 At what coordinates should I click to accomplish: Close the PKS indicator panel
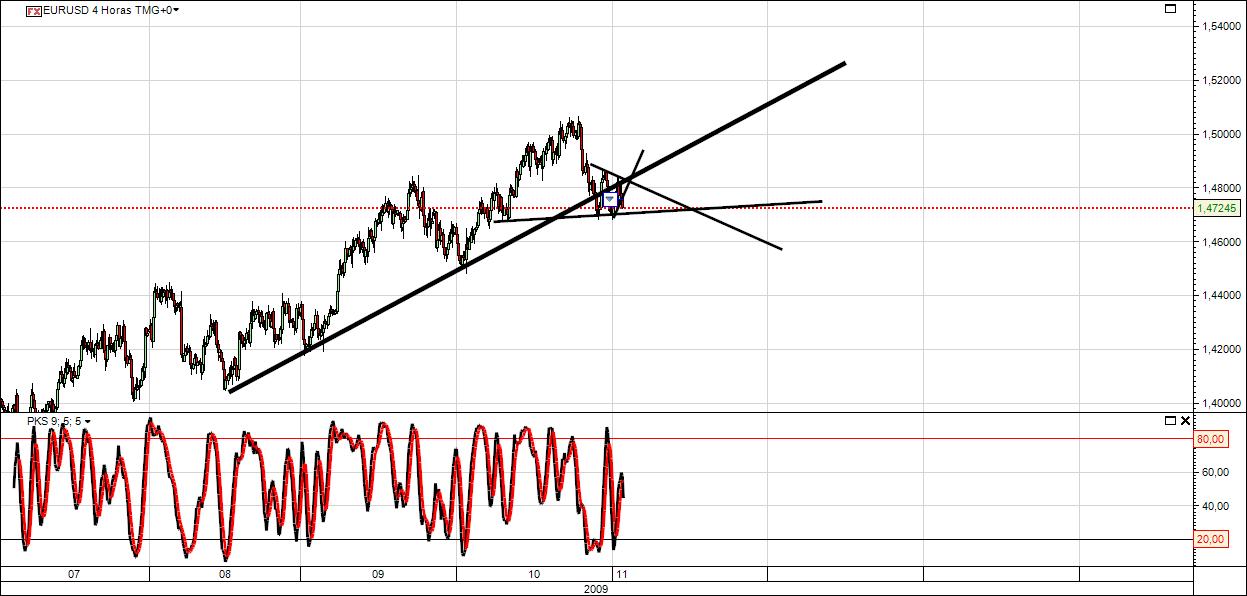(x=1186, y=421)
